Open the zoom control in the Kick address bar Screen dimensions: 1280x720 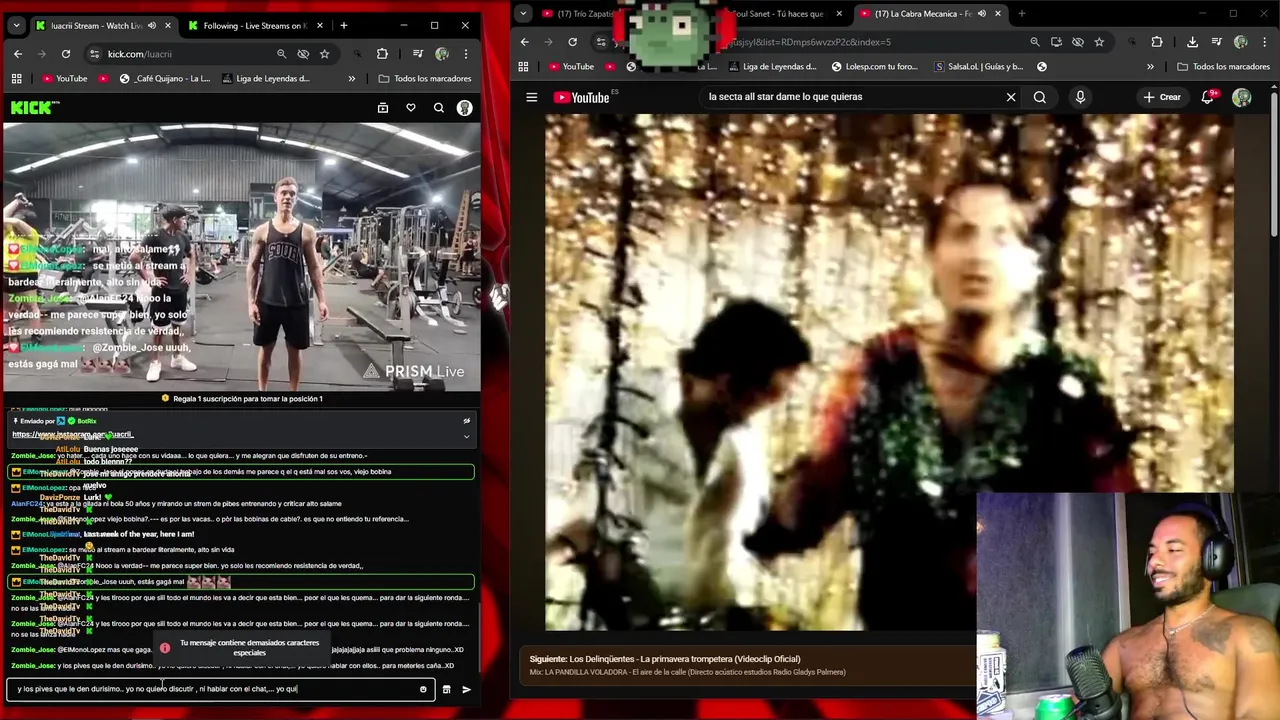point(281,54)
